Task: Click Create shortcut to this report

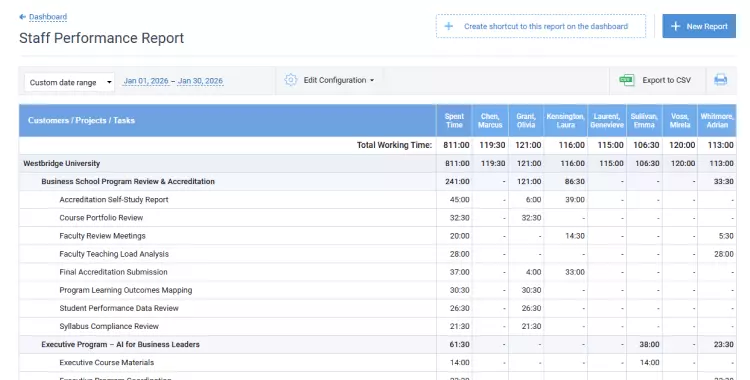Action: (541, 26)
